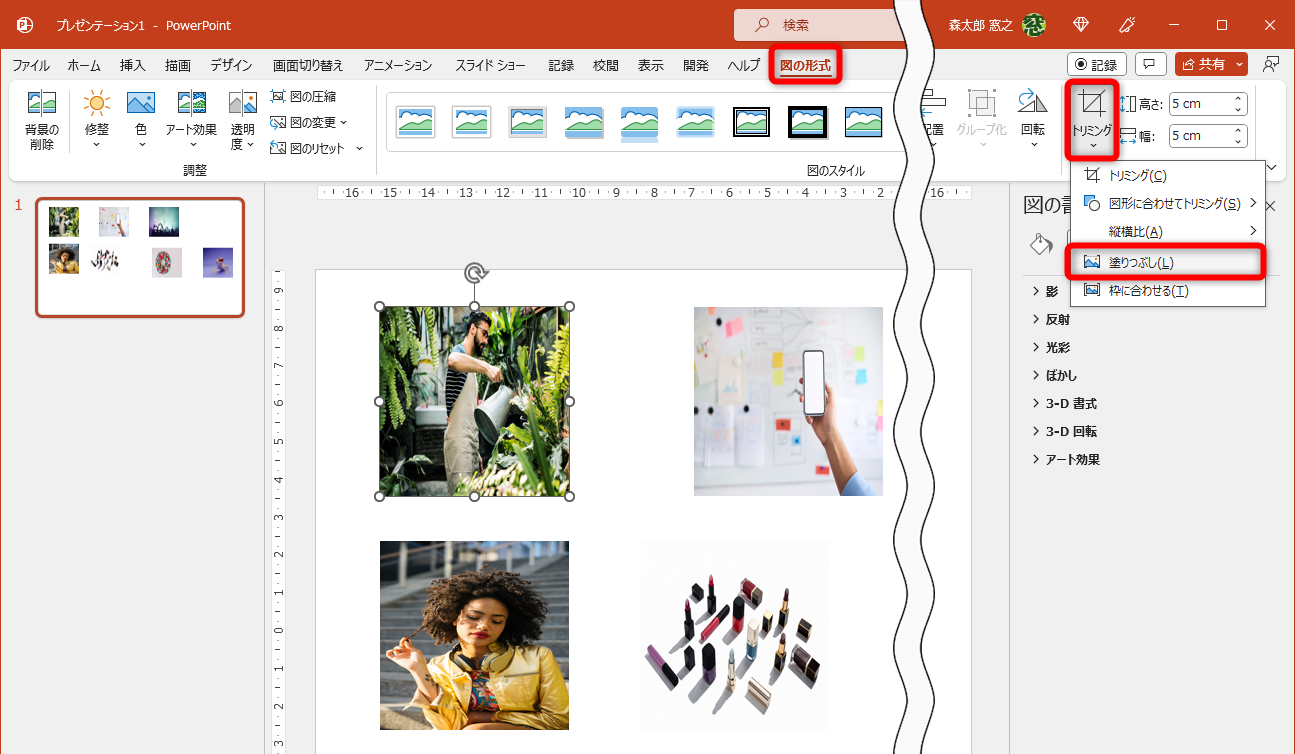
Task: Choose 塗りつぶし(L) from the crop menu
Action: click(x=1167, y=262)
